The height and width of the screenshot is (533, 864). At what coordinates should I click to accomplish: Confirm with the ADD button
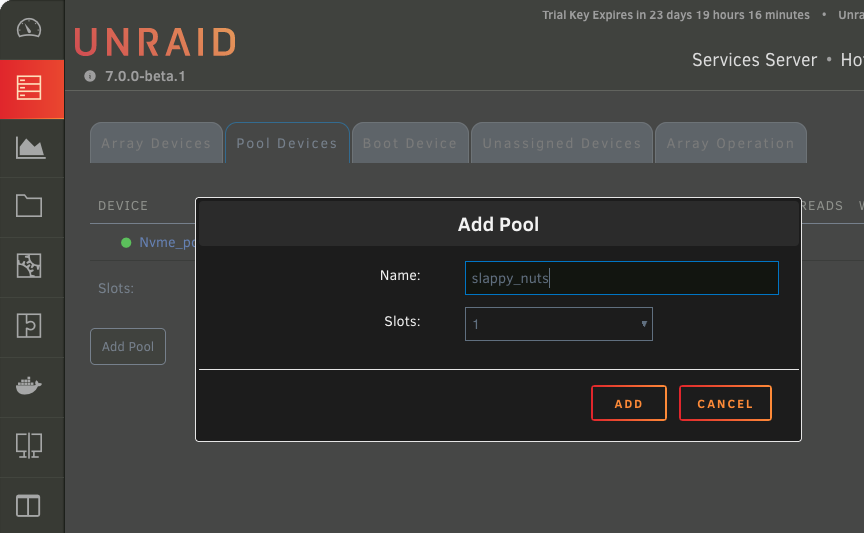[x=629, y=403]
